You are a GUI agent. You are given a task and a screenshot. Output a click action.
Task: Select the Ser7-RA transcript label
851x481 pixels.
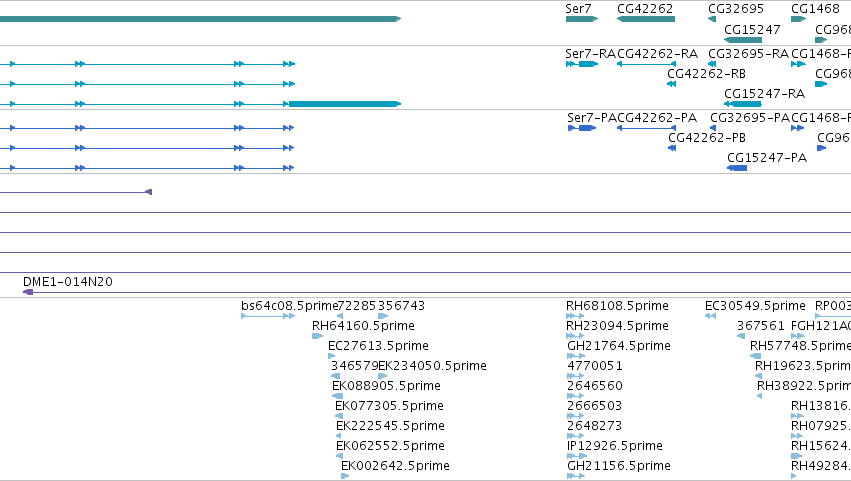[590, 54]
